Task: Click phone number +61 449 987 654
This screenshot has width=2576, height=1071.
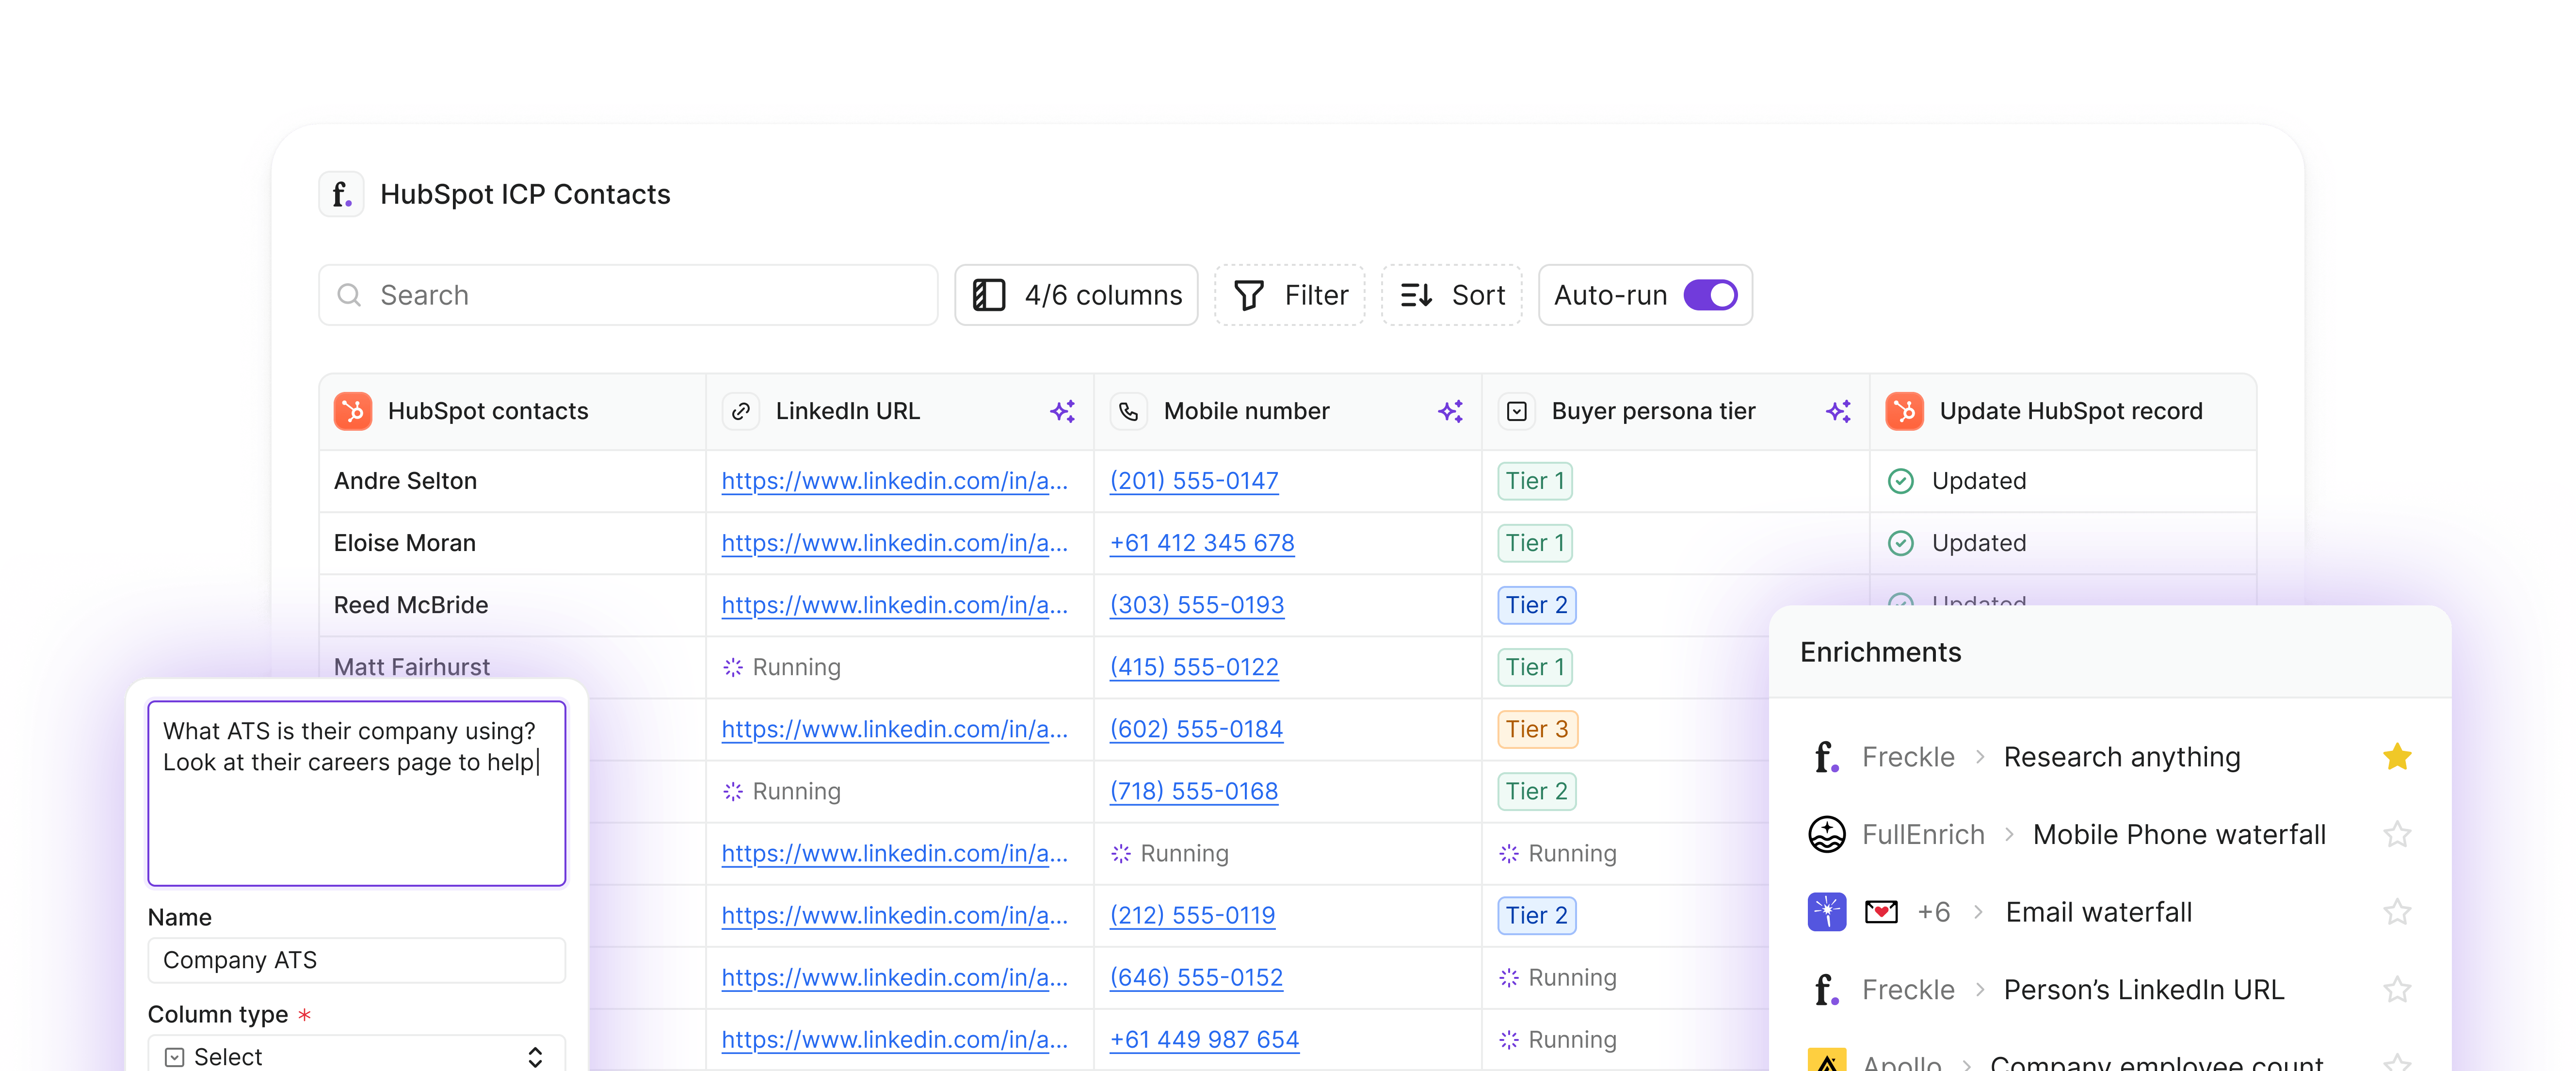Action: coord(1204,1039)
